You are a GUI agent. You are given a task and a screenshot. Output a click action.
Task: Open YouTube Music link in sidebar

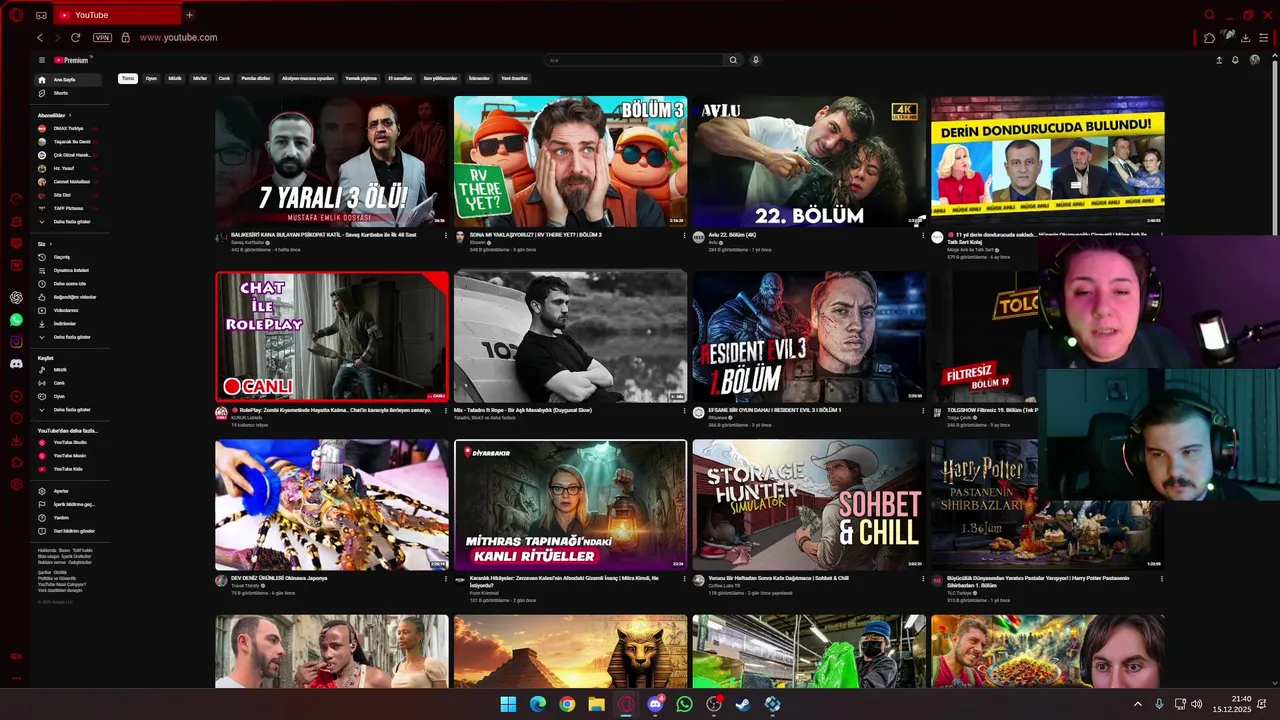68,455
